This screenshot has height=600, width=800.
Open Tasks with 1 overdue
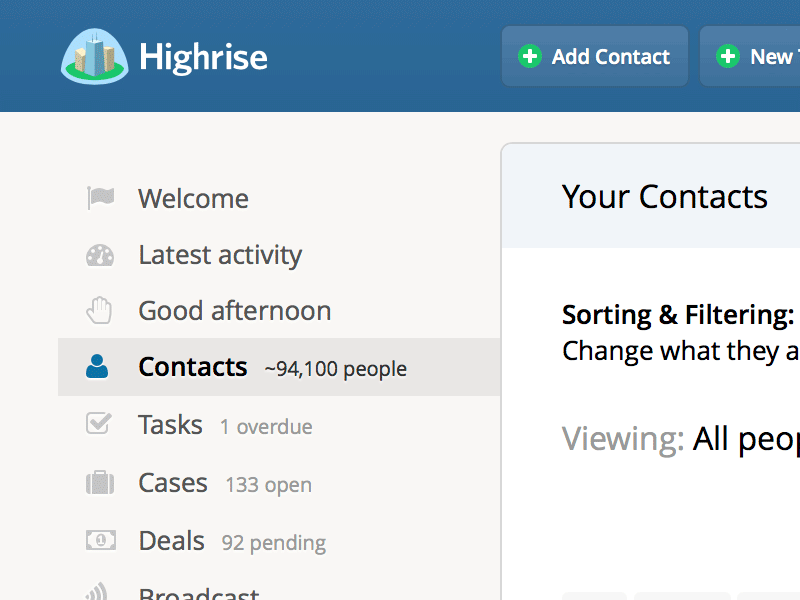point(171,425)
